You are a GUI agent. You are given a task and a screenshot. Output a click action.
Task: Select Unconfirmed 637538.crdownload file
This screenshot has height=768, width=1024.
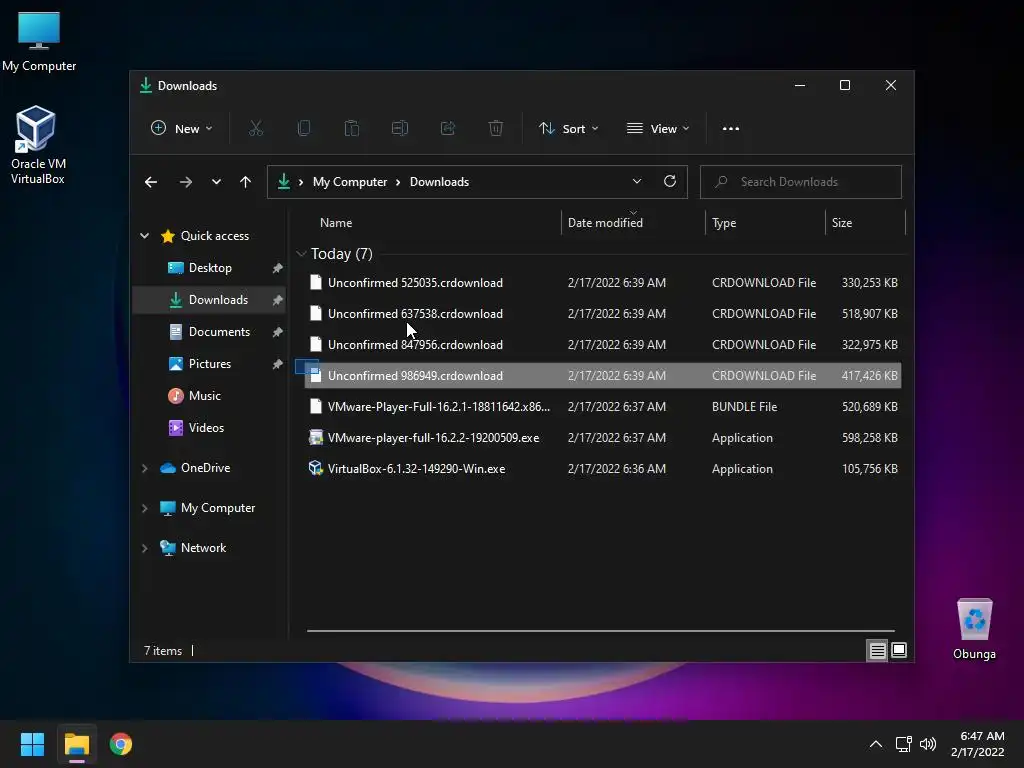tap(603, 313)
